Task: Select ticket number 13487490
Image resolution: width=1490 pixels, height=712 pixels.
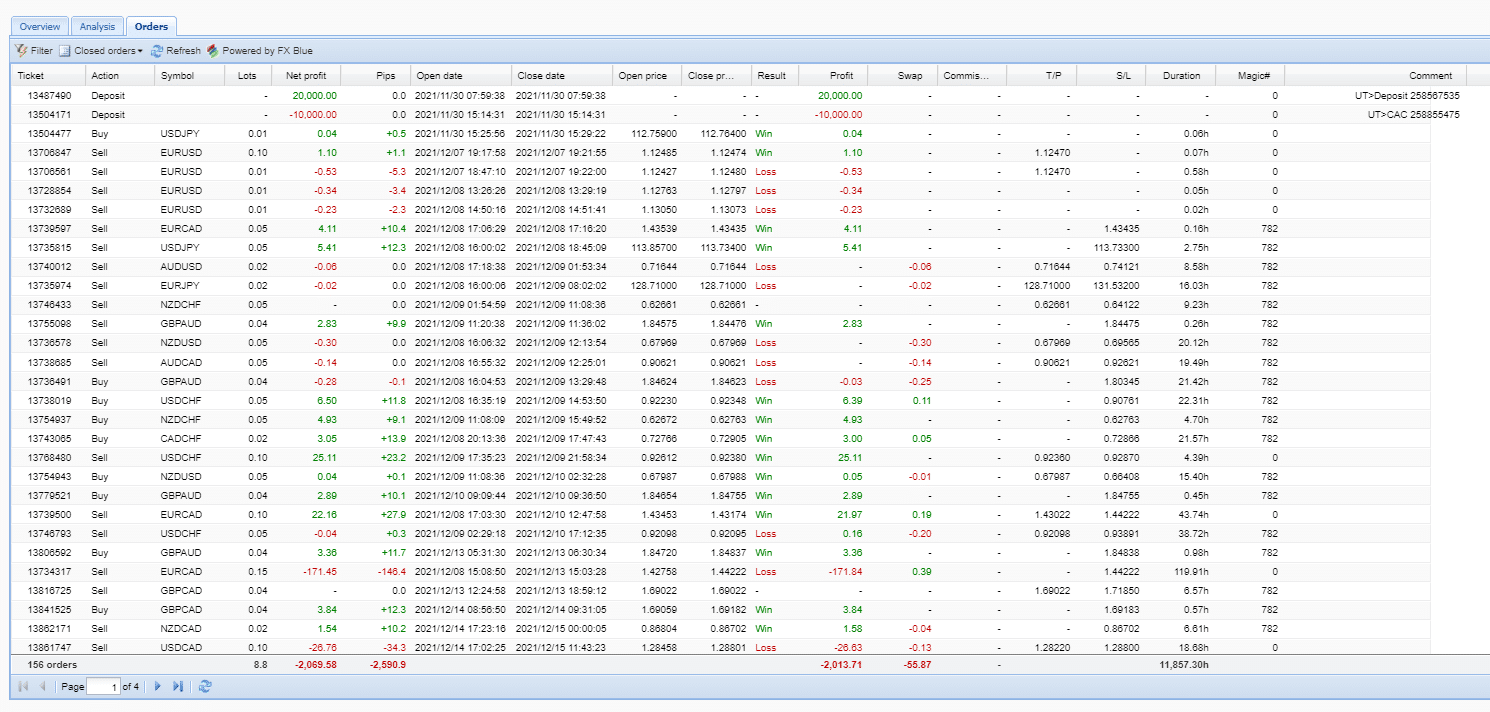Action: (x=48, y=96)
